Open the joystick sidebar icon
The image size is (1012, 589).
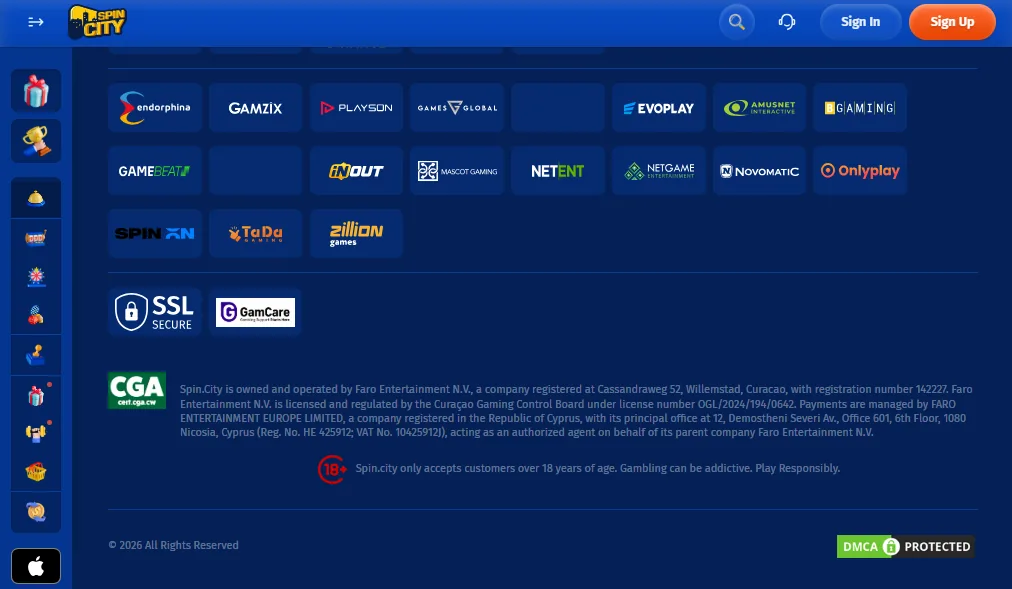coord(36,355)
